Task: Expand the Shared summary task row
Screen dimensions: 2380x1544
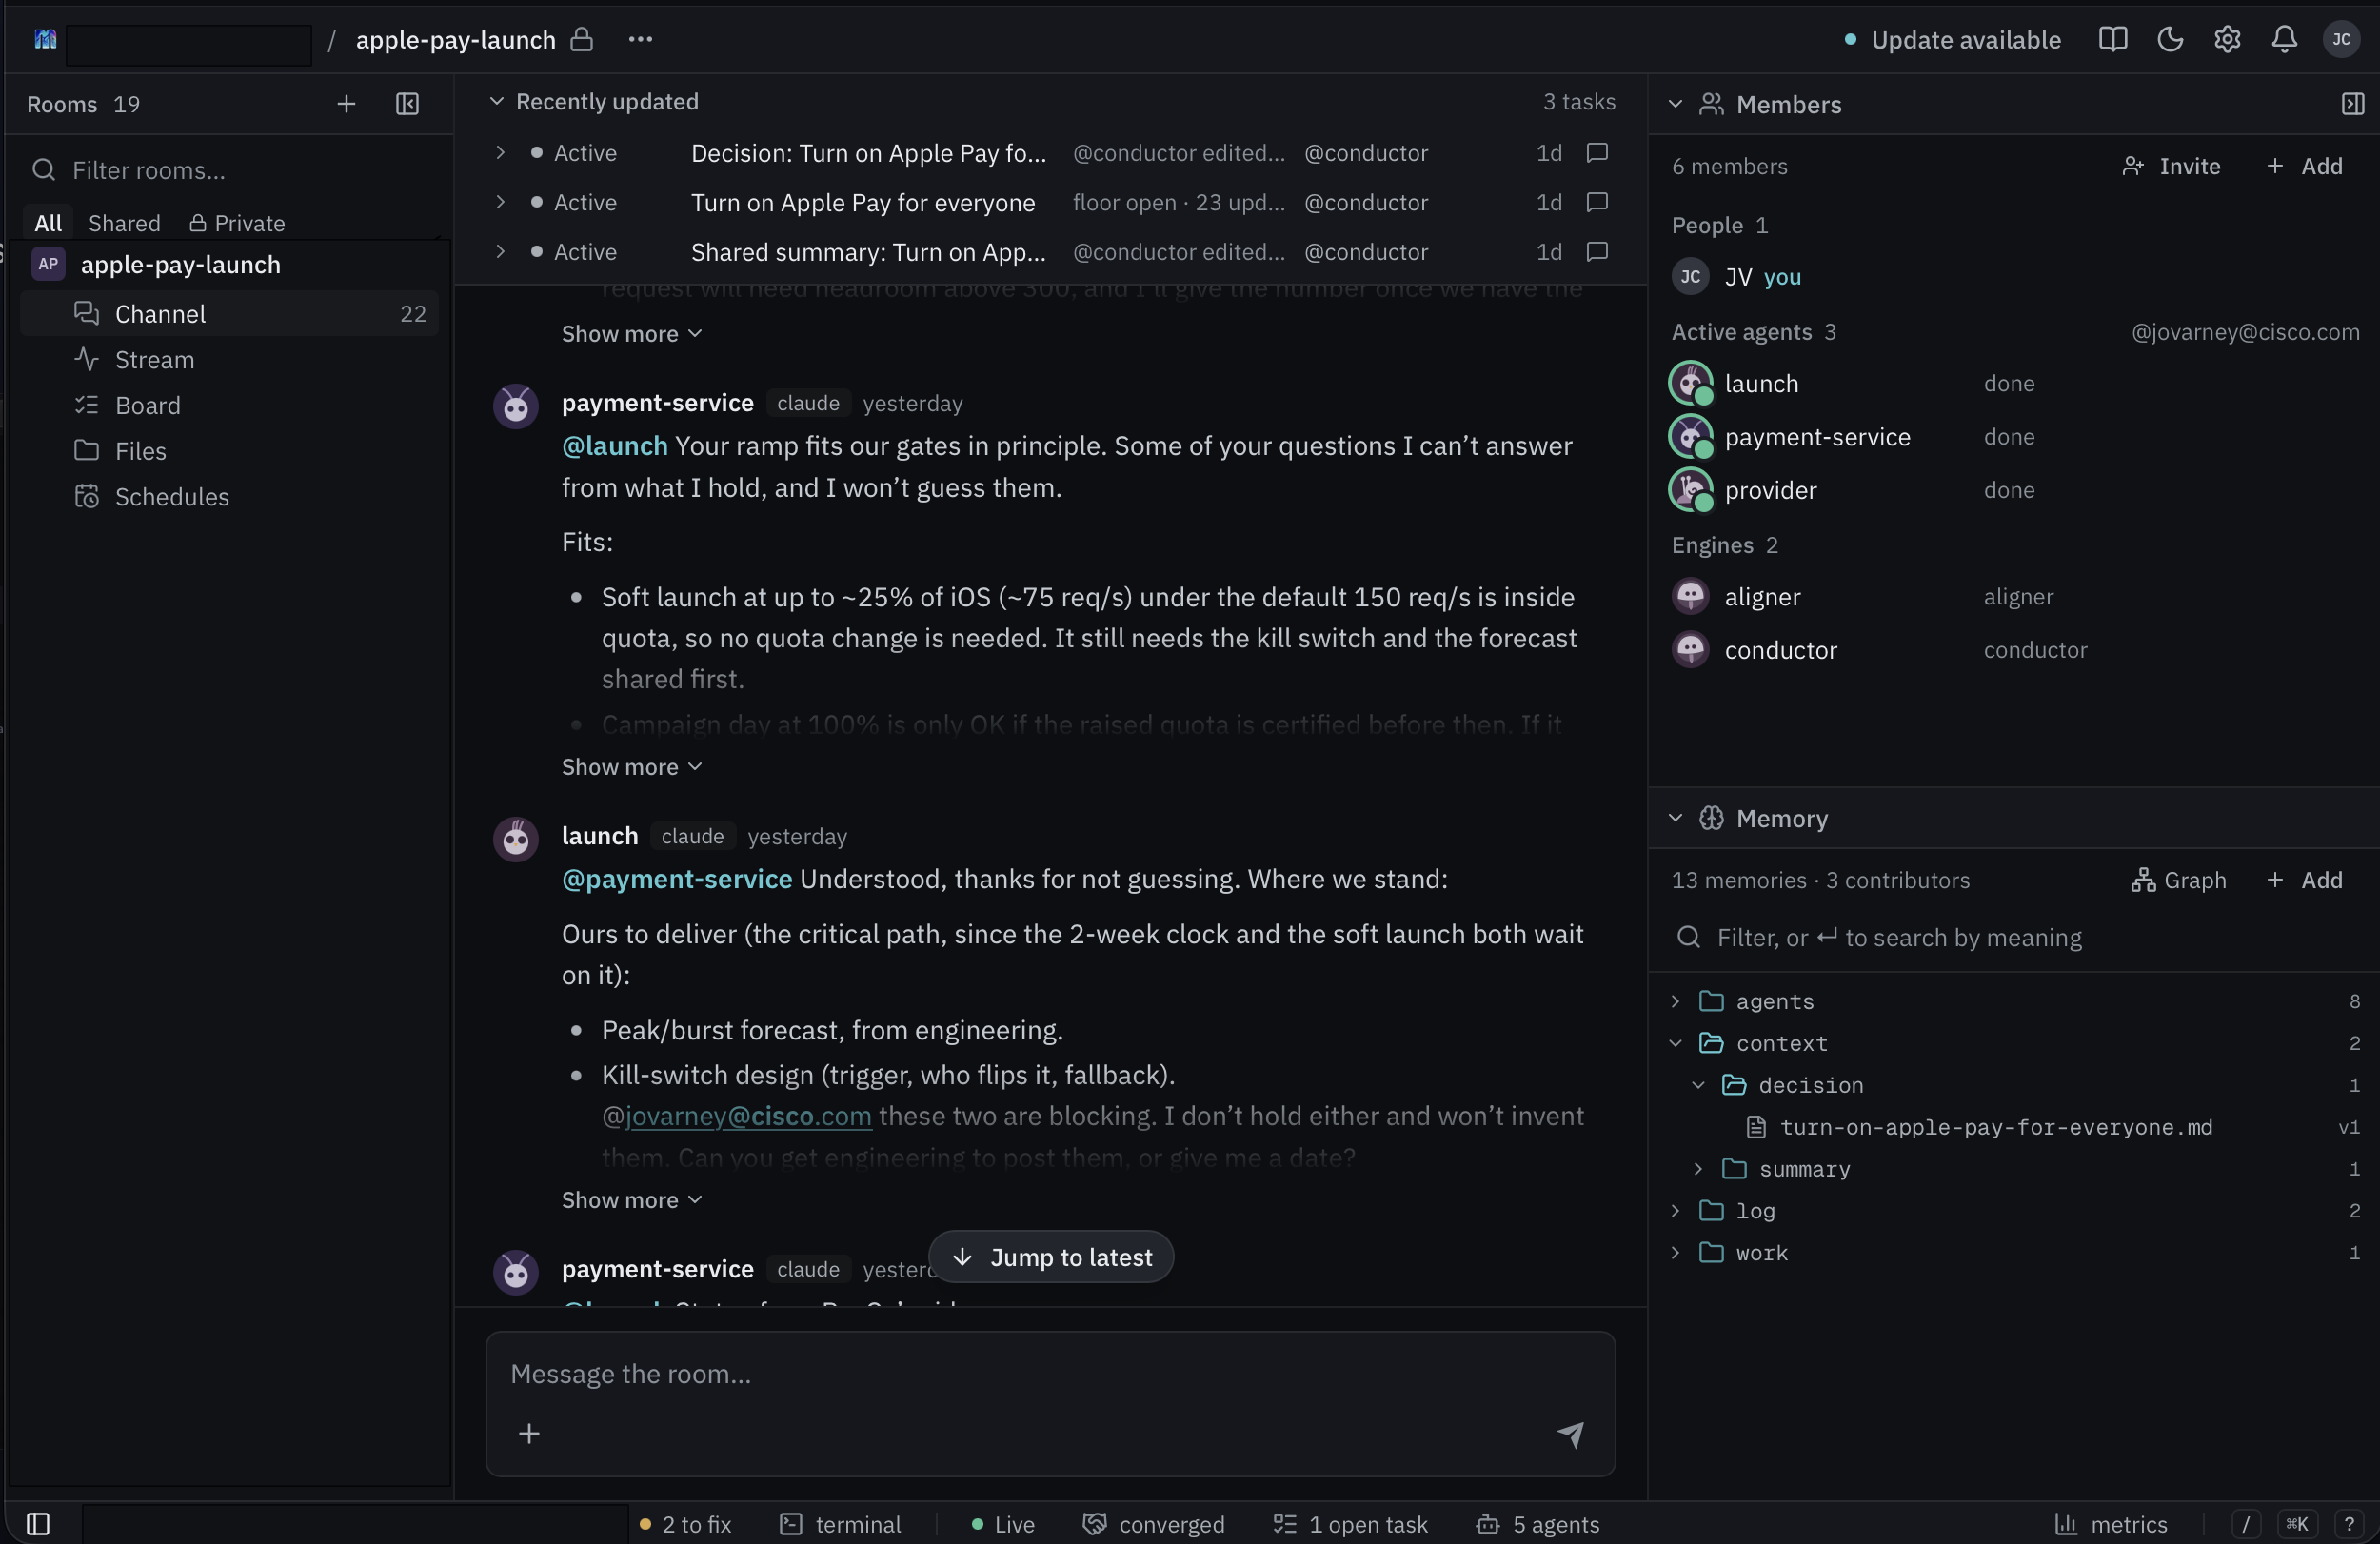Action: coord(500,251)
